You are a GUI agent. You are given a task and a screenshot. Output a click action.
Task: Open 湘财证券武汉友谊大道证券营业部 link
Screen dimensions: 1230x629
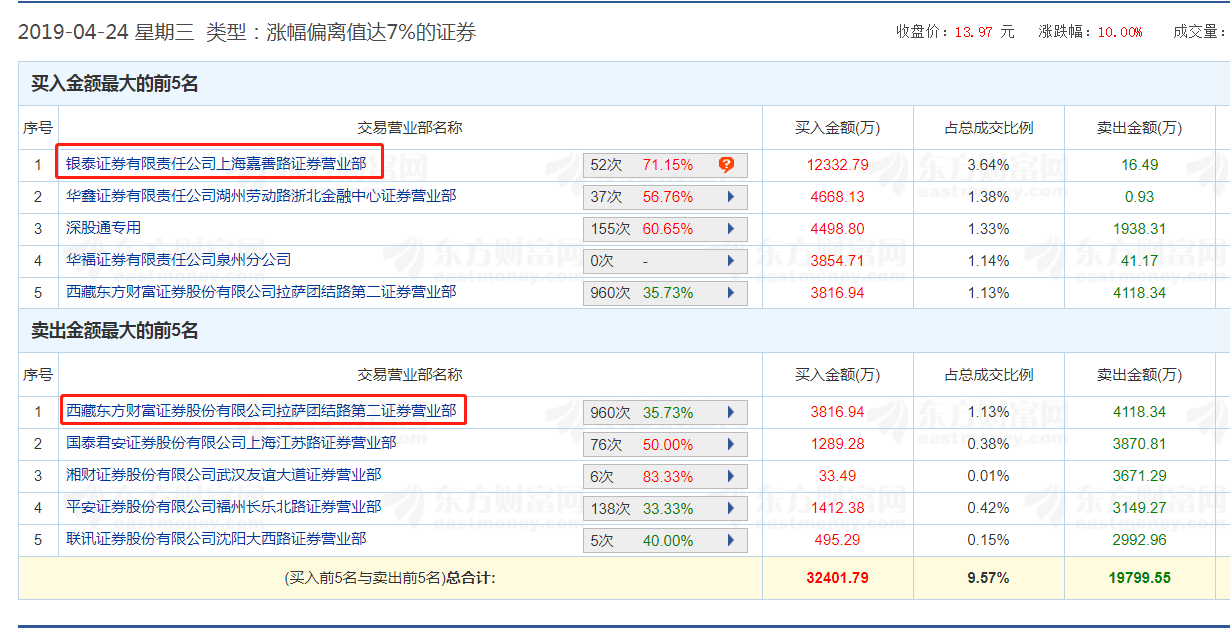click(x=223, y=475)
